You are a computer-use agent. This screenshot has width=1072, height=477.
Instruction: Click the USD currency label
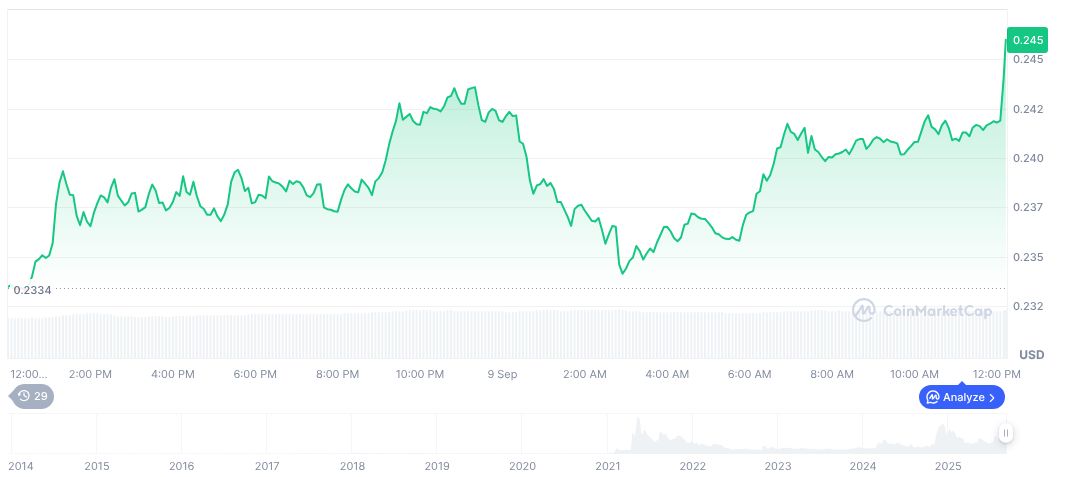point(1031,355)
